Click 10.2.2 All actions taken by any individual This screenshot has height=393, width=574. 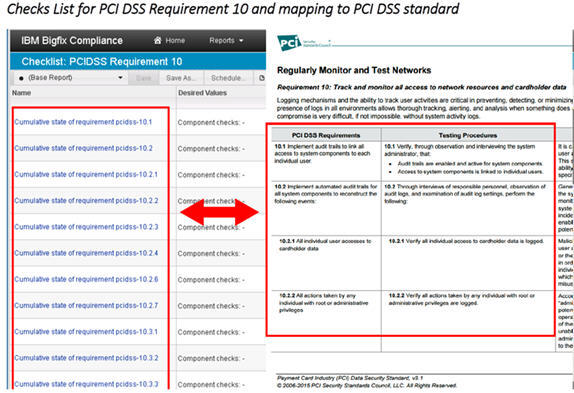tap(324, 303)
